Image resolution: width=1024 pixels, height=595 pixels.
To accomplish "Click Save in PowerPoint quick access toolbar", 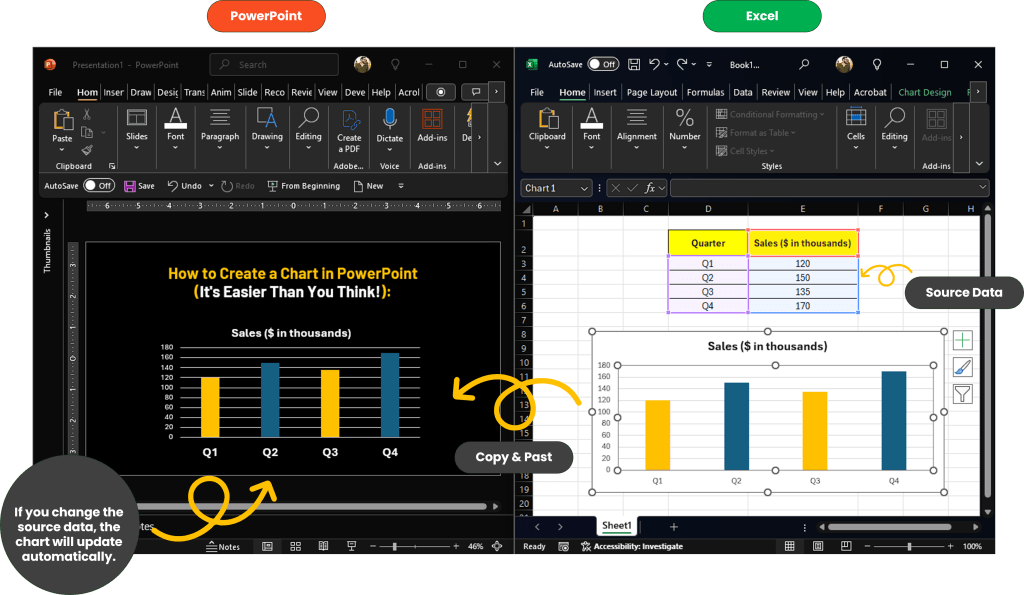I will pyautogui.click(x=139, y=186).
